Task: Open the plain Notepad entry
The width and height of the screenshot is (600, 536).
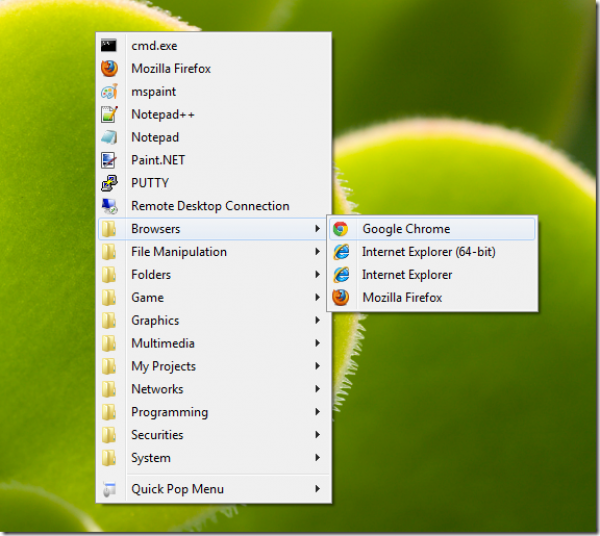Action: [155, 138]
